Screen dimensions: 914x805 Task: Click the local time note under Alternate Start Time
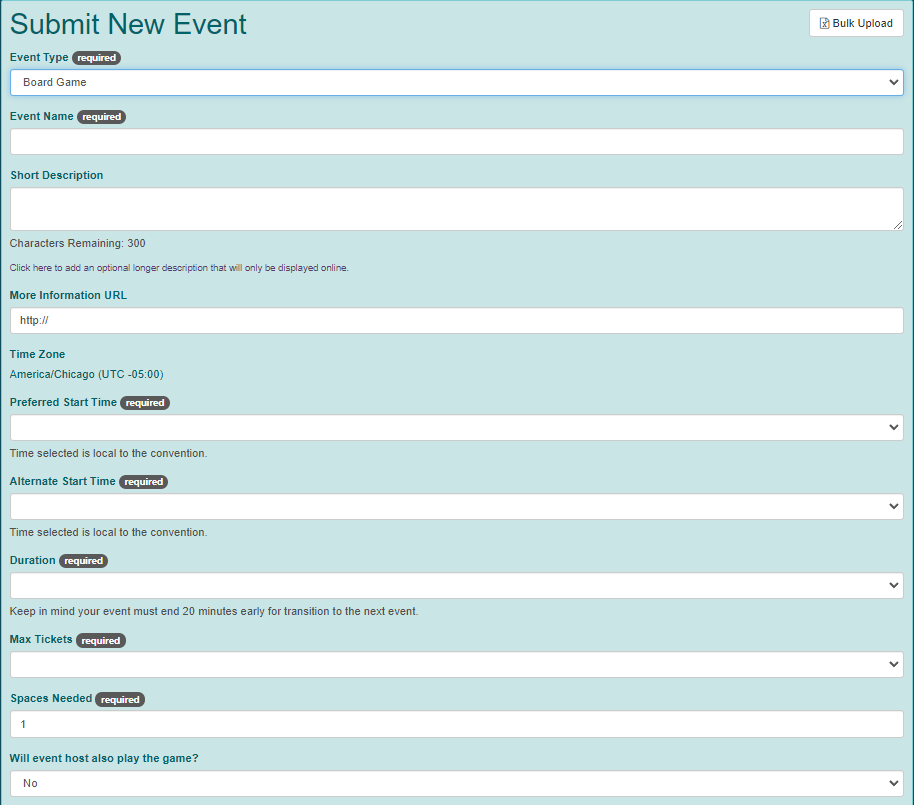[x=108, y=532]
